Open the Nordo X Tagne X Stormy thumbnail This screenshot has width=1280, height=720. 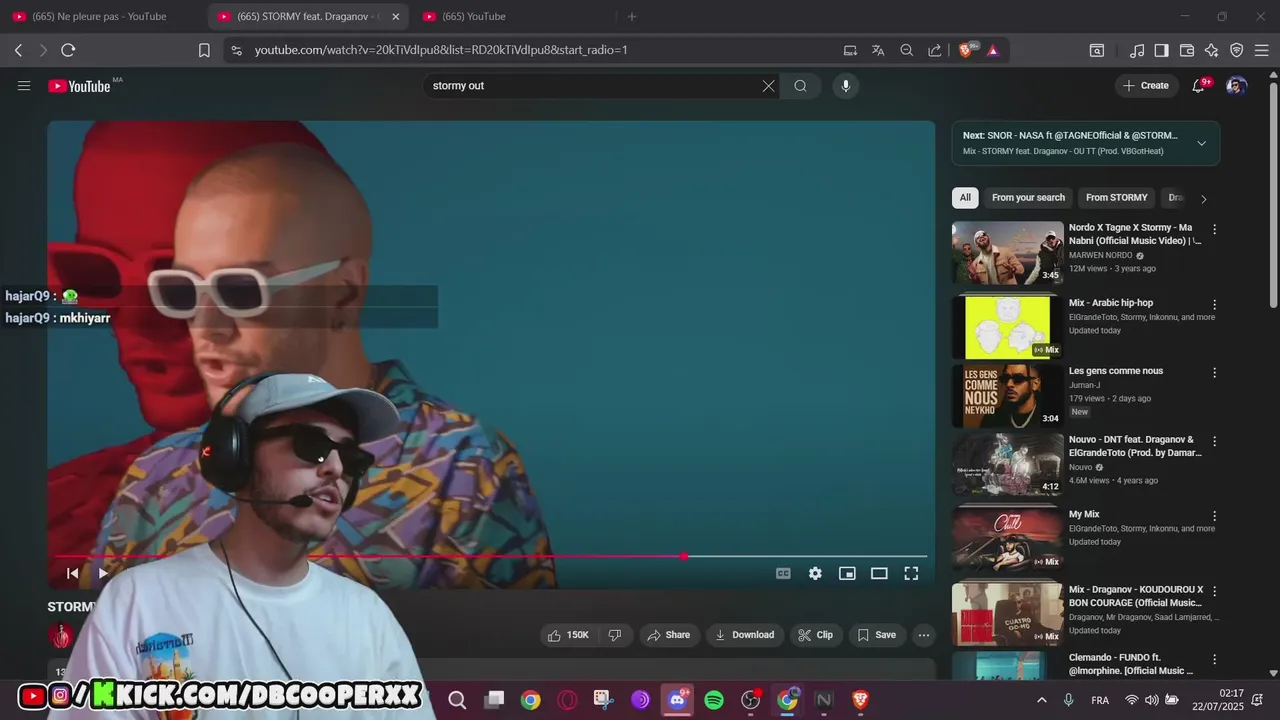click(1007, 253)
